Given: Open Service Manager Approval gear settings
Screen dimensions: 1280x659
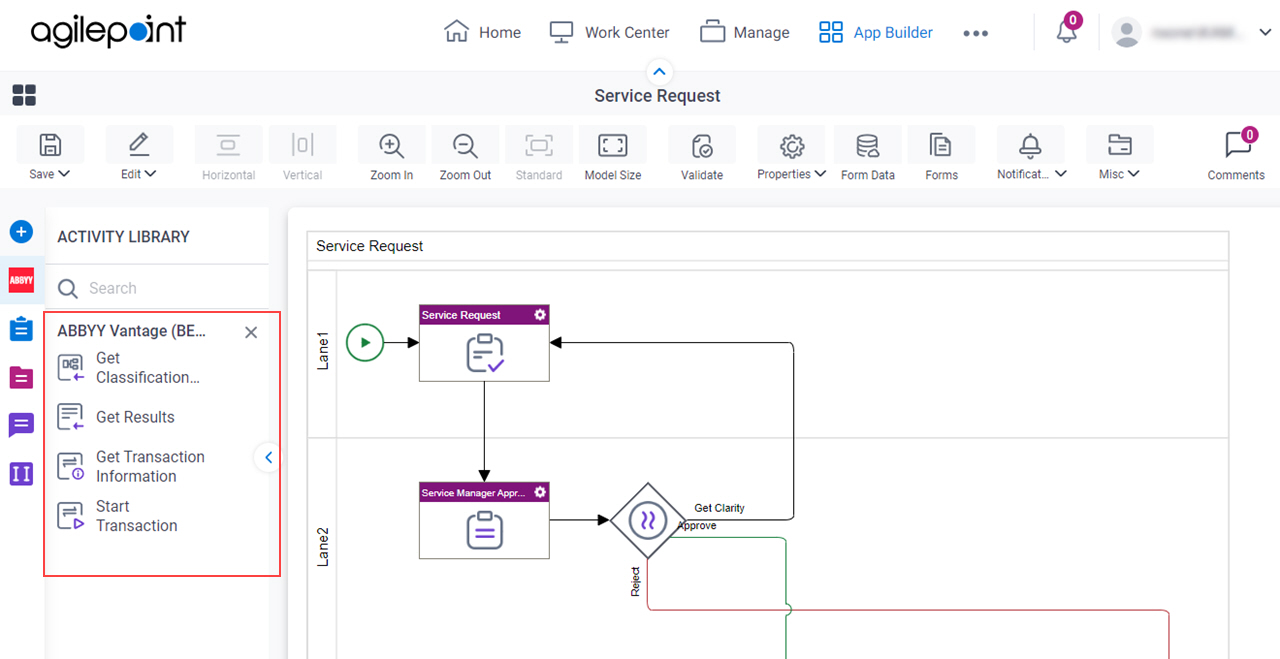Looking at the screenshot, I should tap(540, 492).
